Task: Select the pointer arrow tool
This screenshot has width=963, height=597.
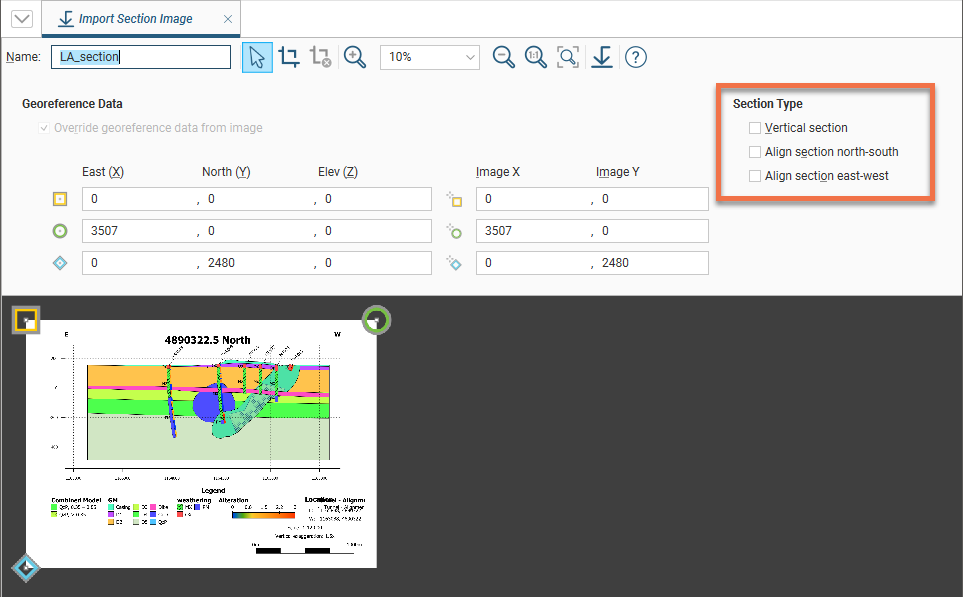Action: [x=257, y=57]
